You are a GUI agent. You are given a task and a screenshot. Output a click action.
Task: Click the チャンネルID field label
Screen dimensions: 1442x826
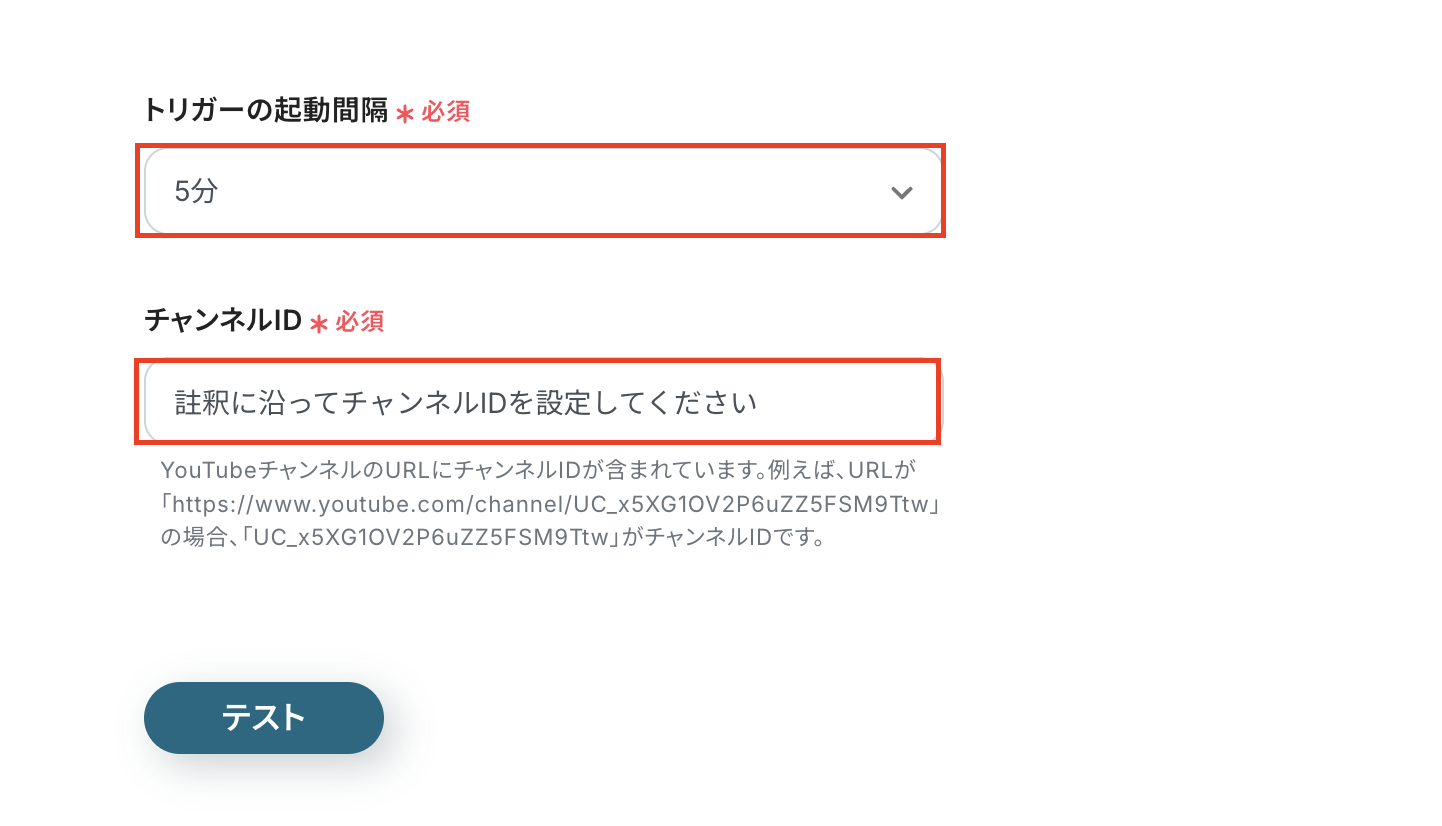click(x=223, y=321)
